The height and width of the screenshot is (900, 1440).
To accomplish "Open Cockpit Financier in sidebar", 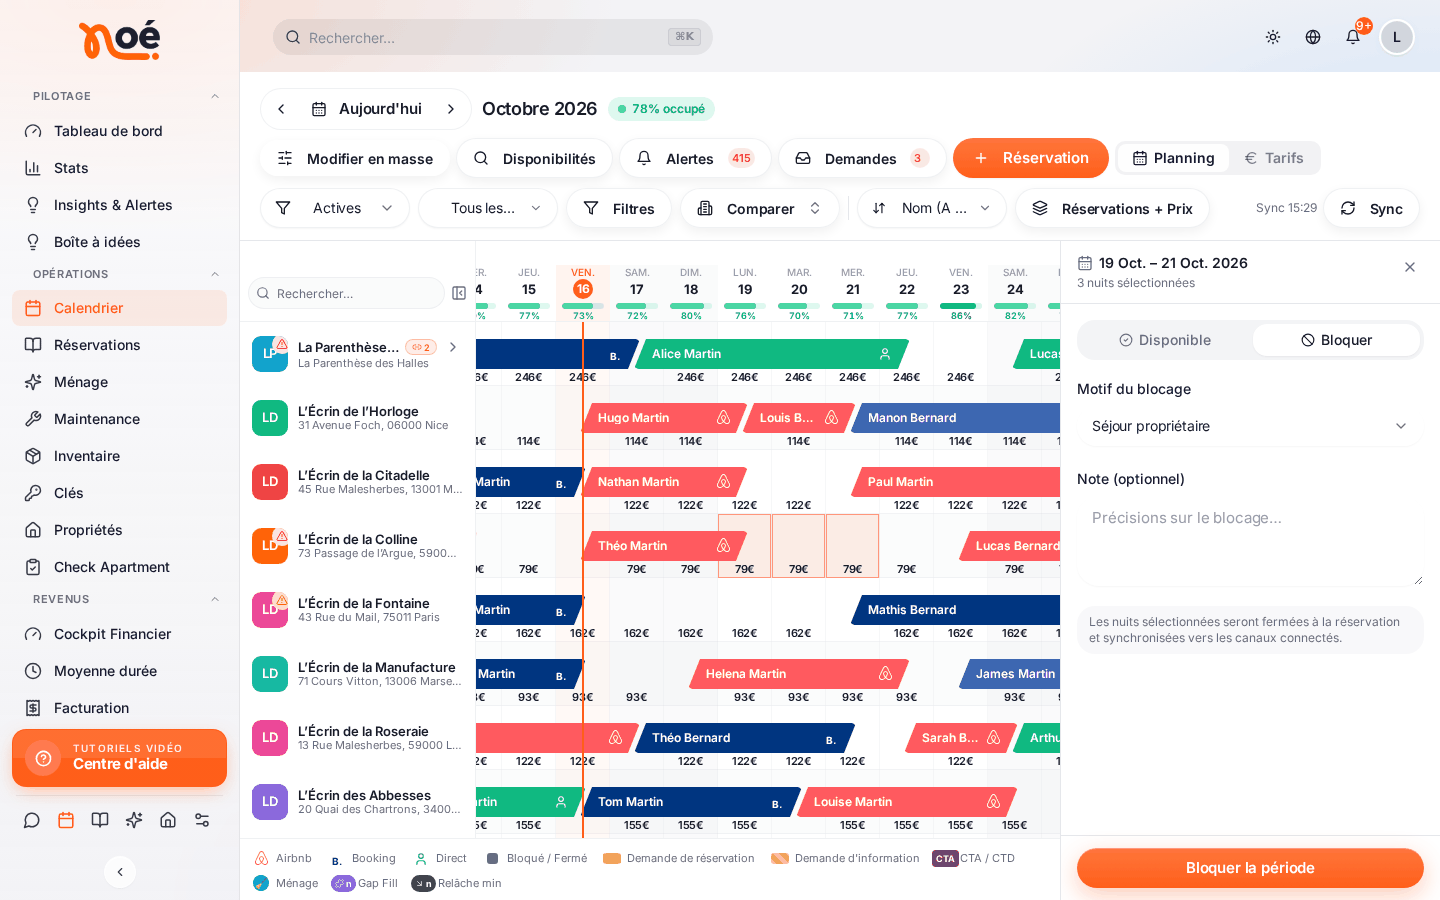I will 119,634.
